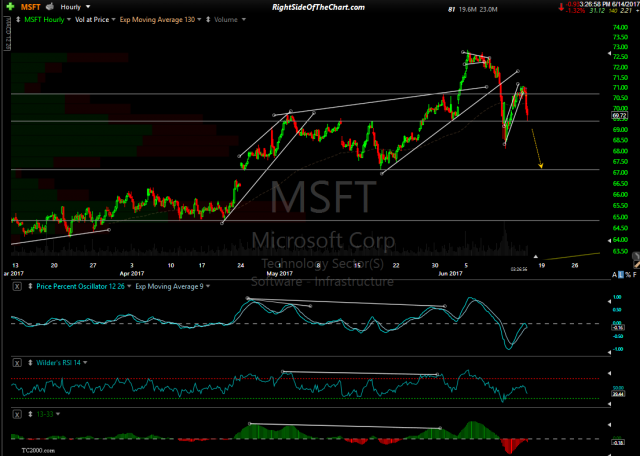
Task: Close the 13-33 indicator pane
Action: [x=17, y=414]
